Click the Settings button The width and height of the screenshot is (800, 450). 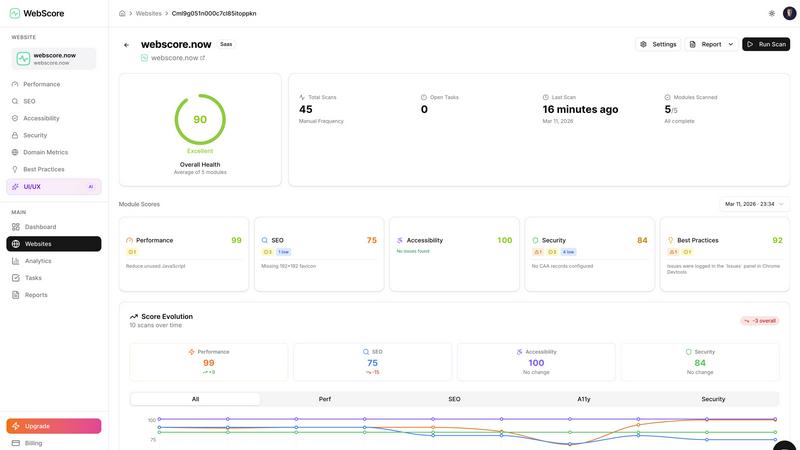pos(658,44)
